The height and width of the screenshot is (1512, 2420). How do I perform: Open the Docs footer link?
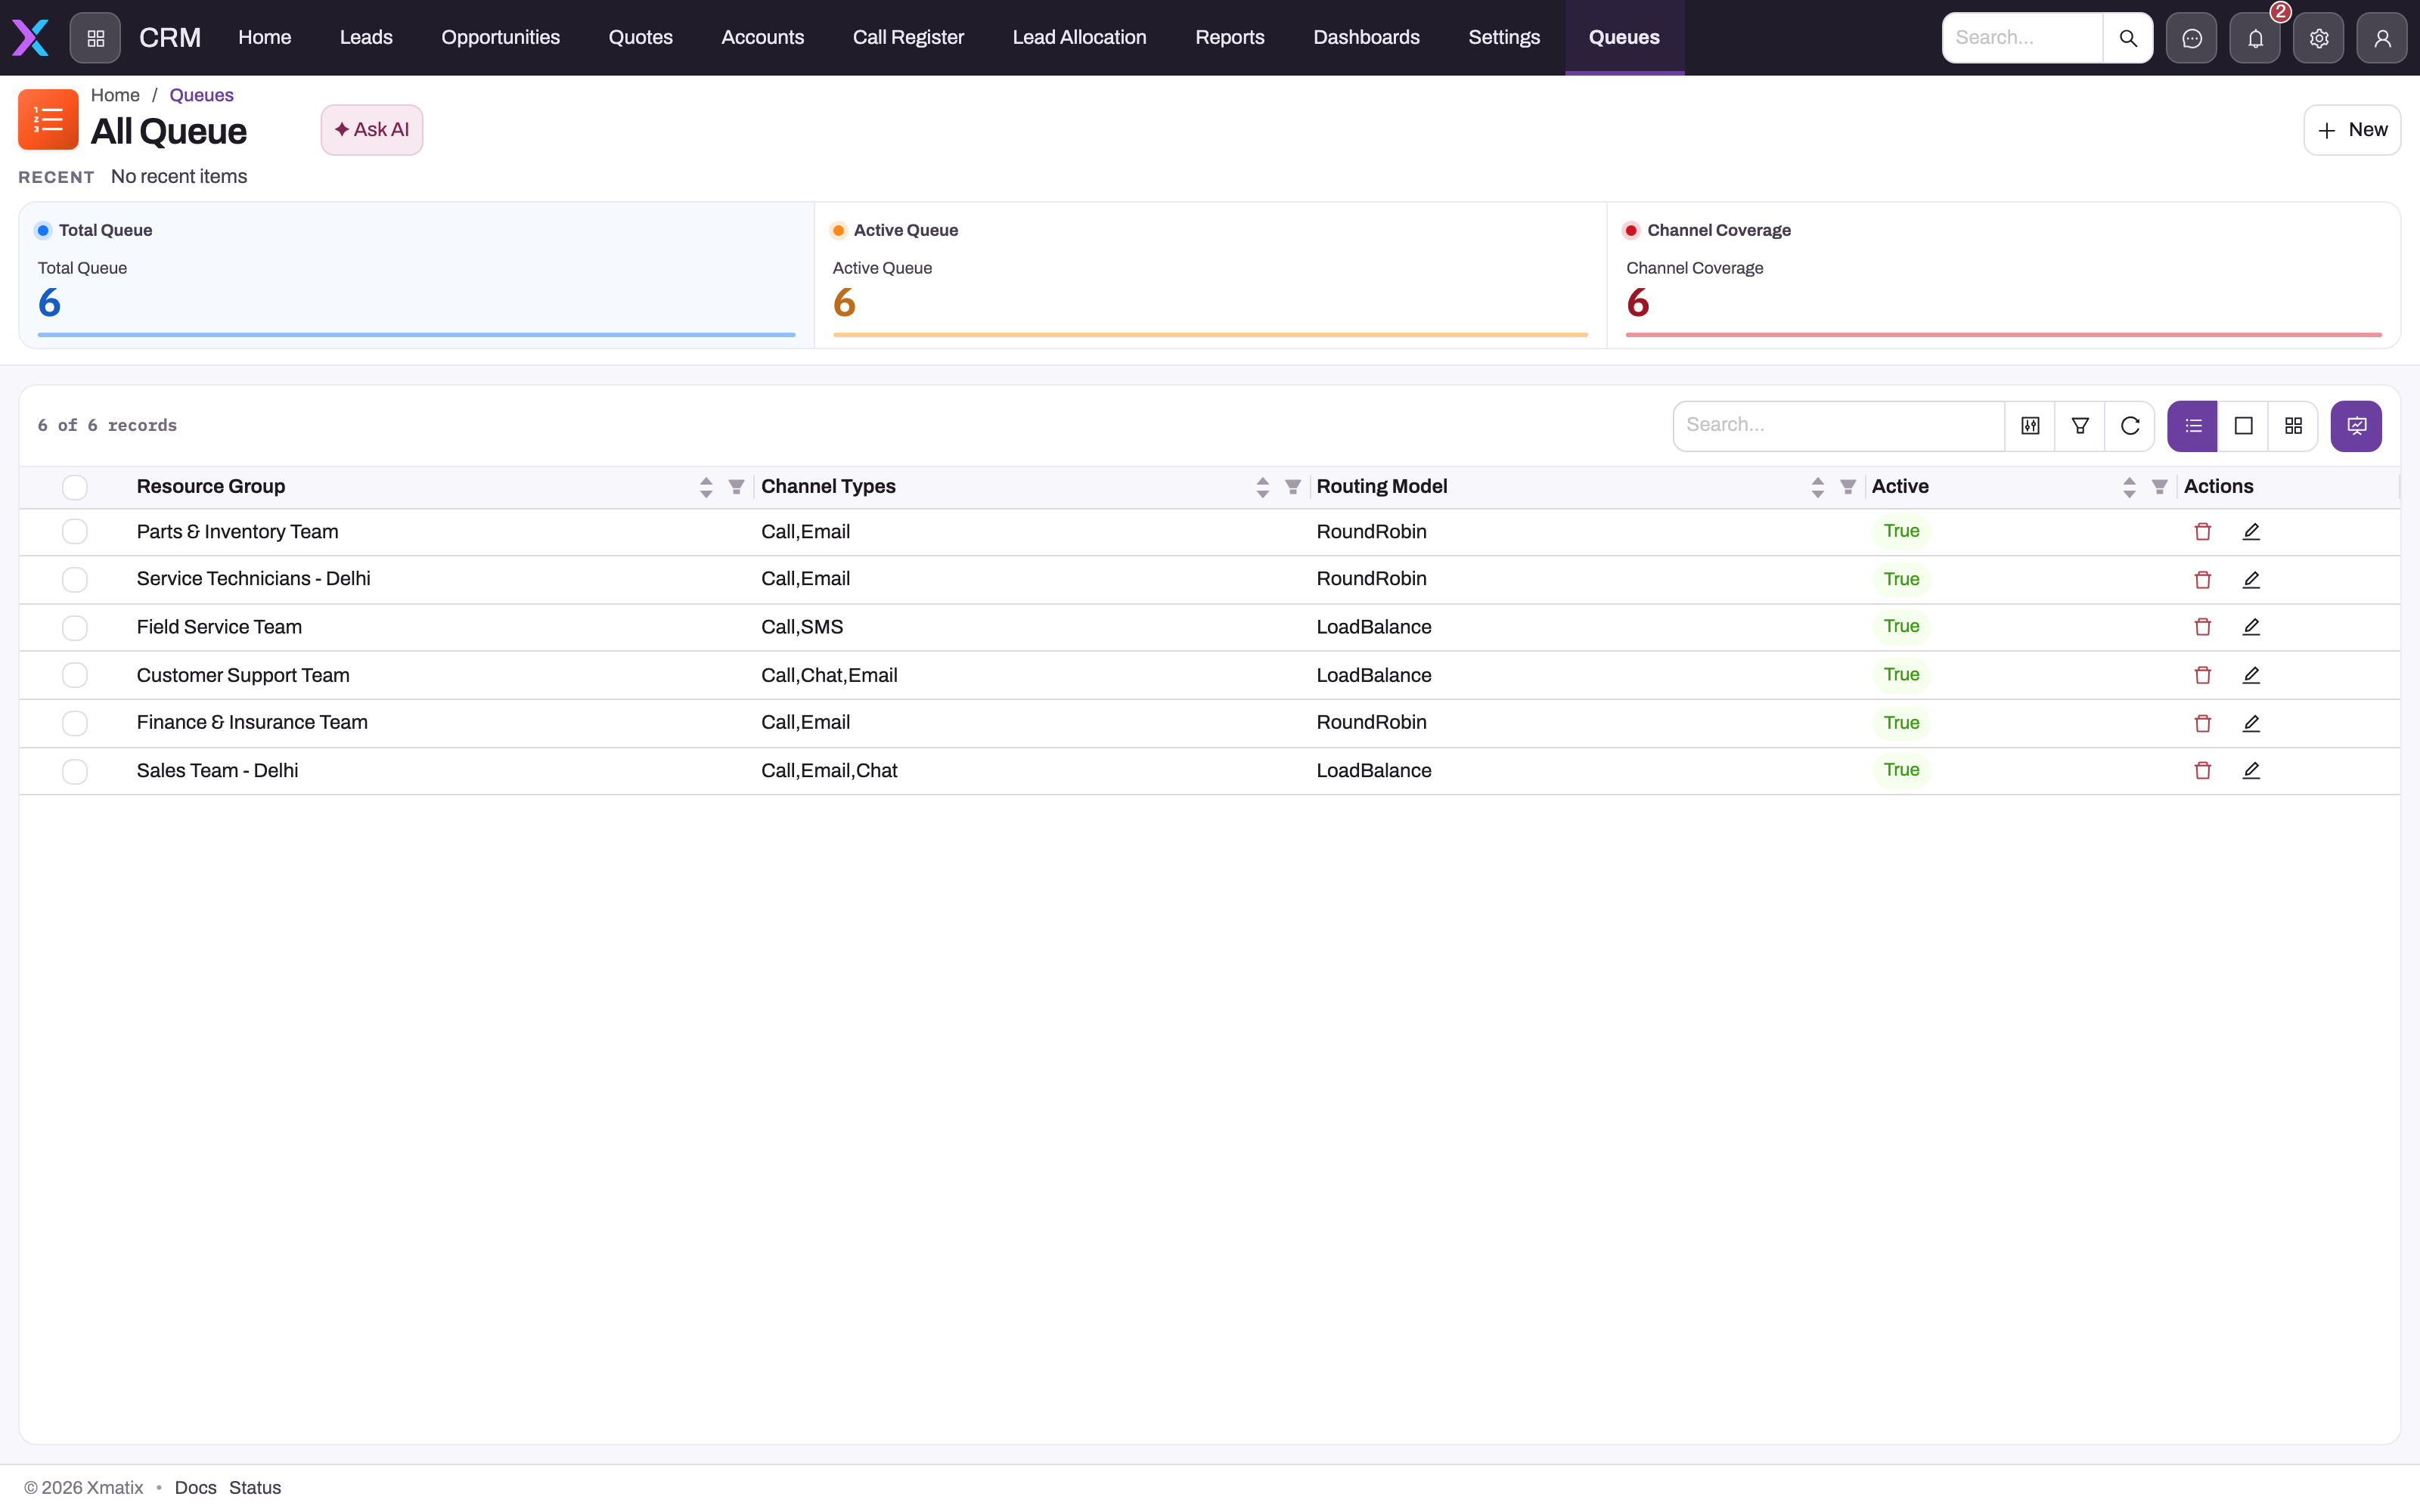point(195,1487)
